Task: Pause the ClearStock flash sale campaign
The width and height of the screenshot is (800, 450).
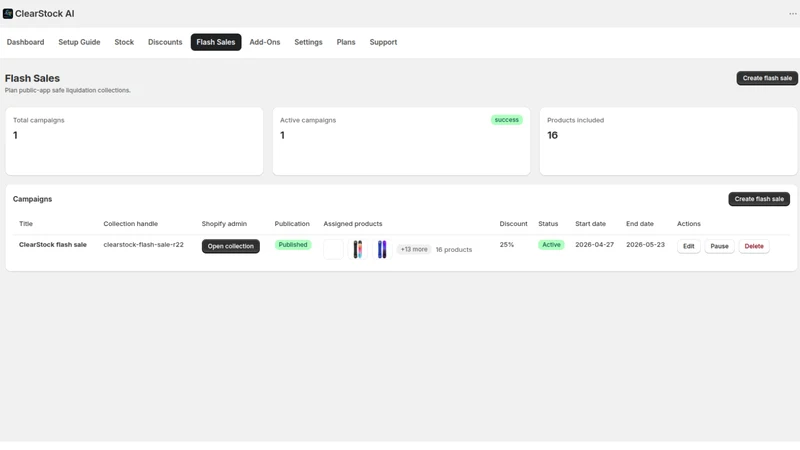Action: click(x=719, y=246)
